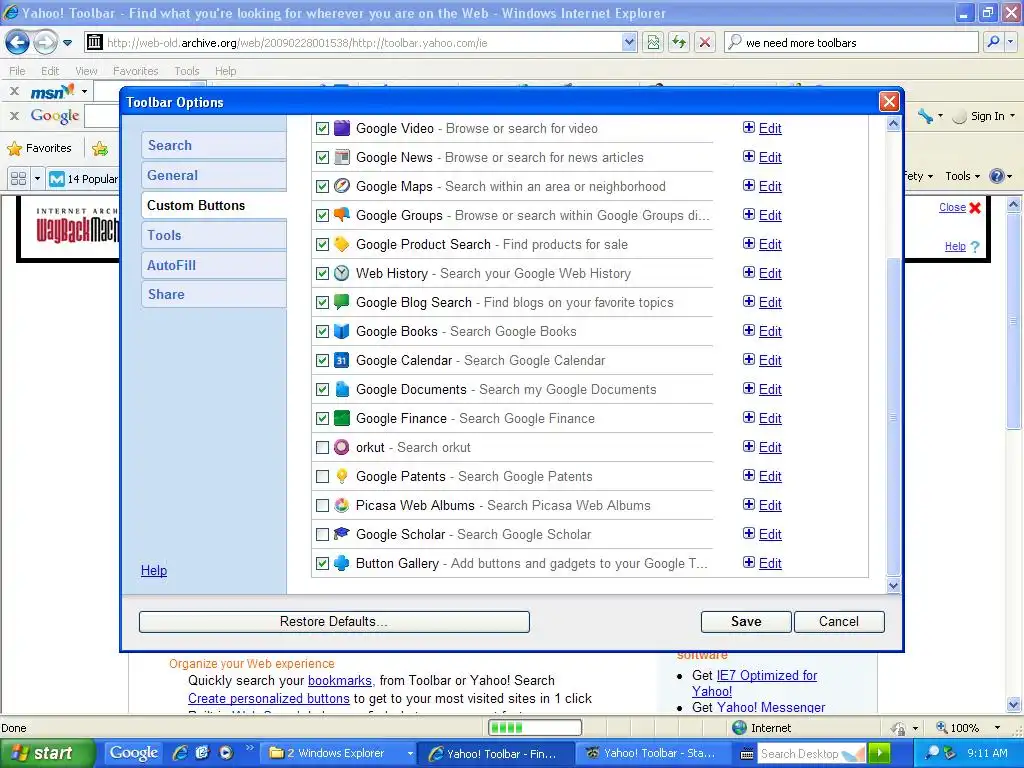This screenshot has height=768, width=1024.
Task: Expand the plus icon for Google Books
Action: pyautogui.click(x=749, y=330)
